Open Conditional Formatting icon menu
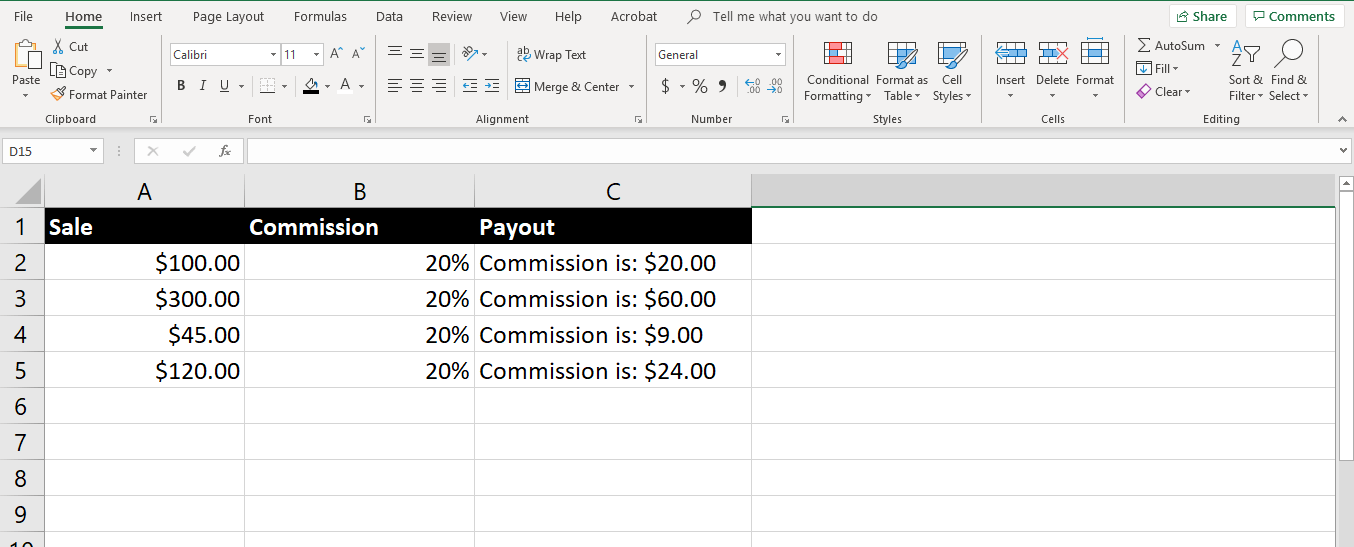Screen dimensions: 1354x547 [x=837, y=55]
